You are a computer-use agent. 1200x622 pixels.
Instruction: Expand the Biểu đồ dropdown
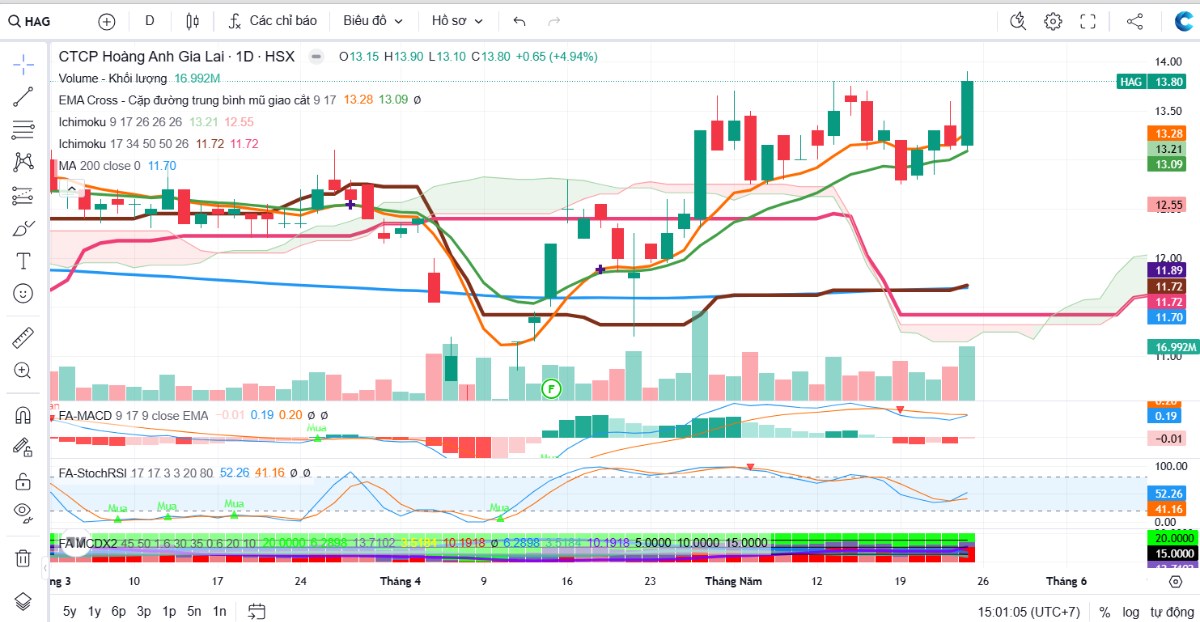[373, 21]
